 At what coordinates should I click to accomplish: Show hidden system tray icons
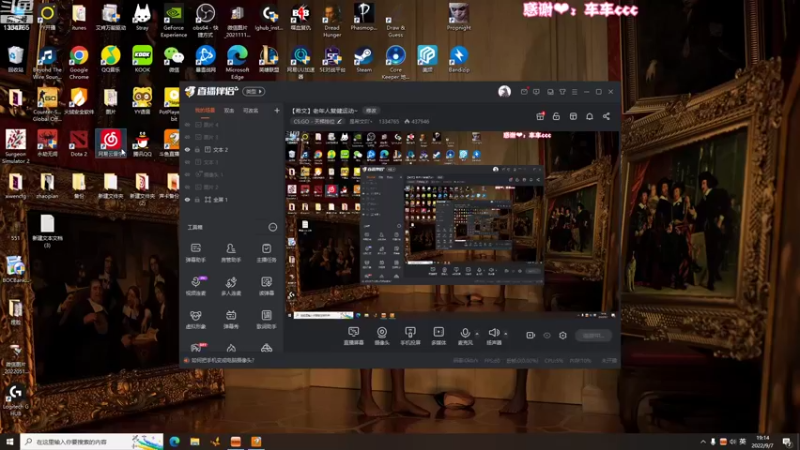(x=703, y=441)
